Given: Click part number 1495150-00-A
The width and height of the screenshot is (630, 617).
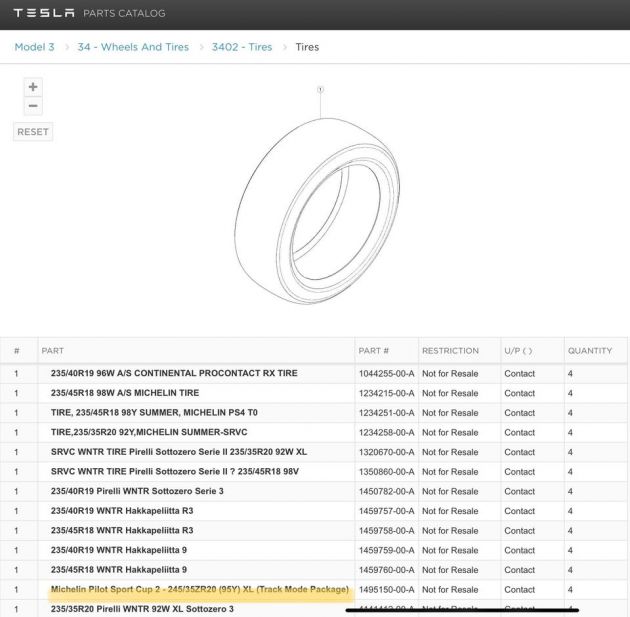Looking at the screenshot, I should point(387,590).
